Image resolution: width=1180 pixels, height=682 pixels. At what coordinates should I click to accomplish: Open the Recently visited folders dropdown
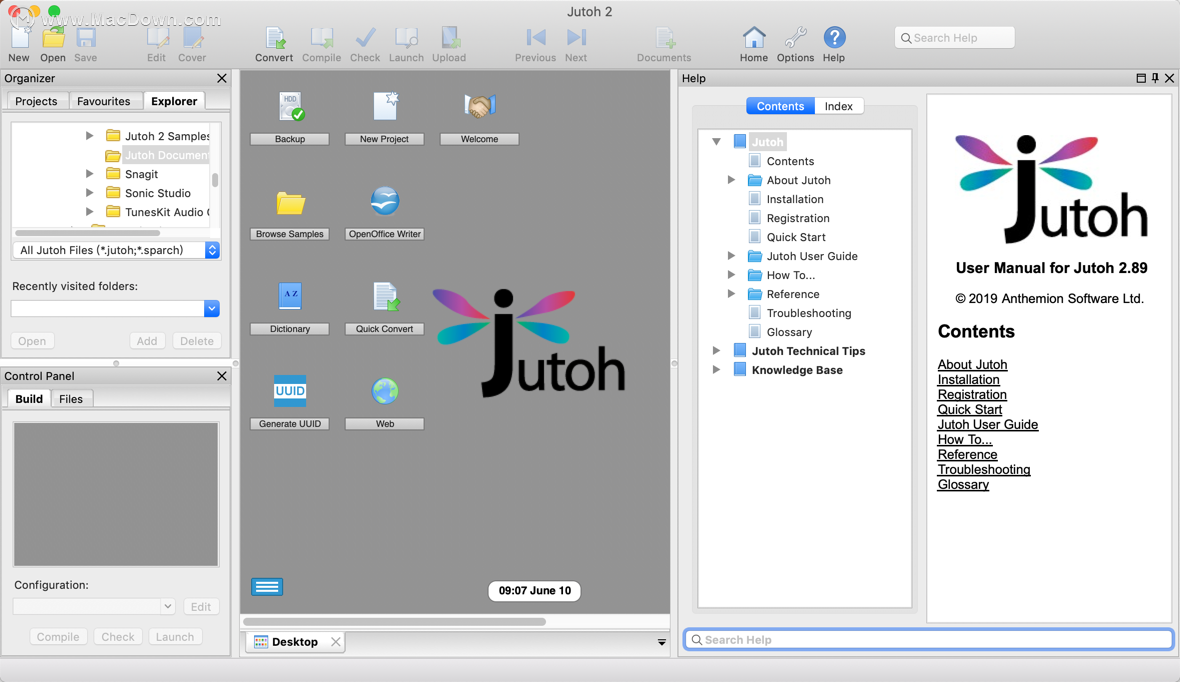point(211,309)
